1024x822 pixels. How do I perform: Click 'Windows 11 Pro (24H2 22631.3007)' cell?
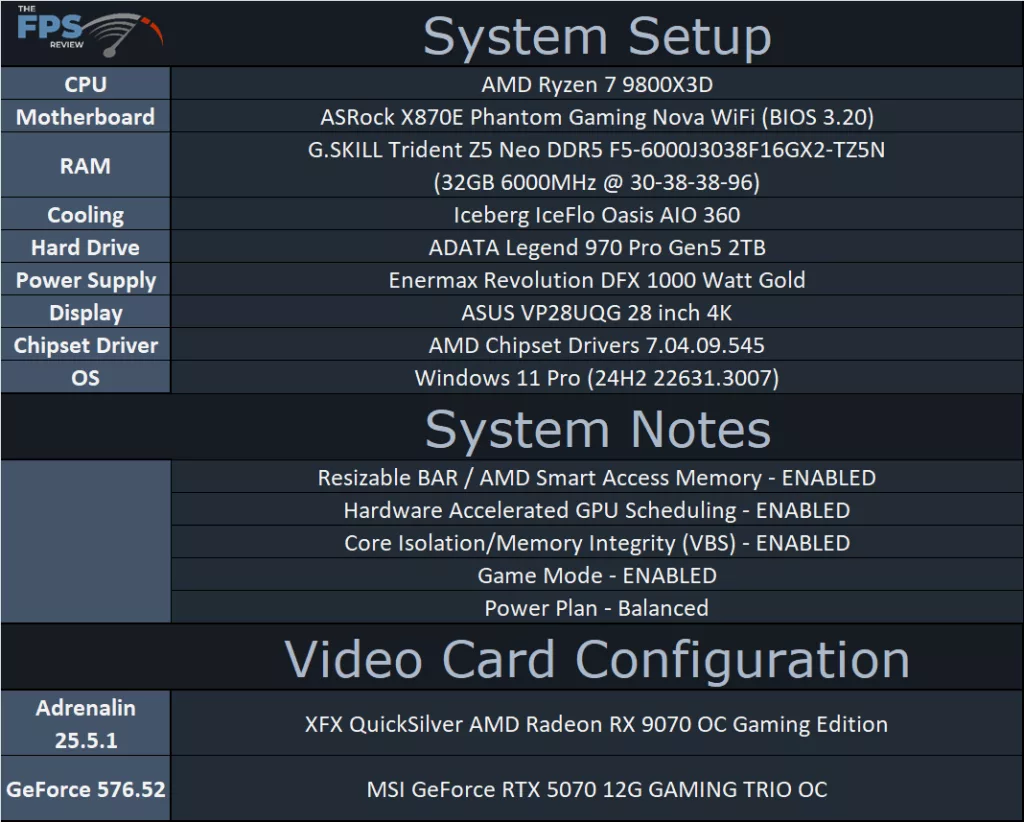pos(597,377)
